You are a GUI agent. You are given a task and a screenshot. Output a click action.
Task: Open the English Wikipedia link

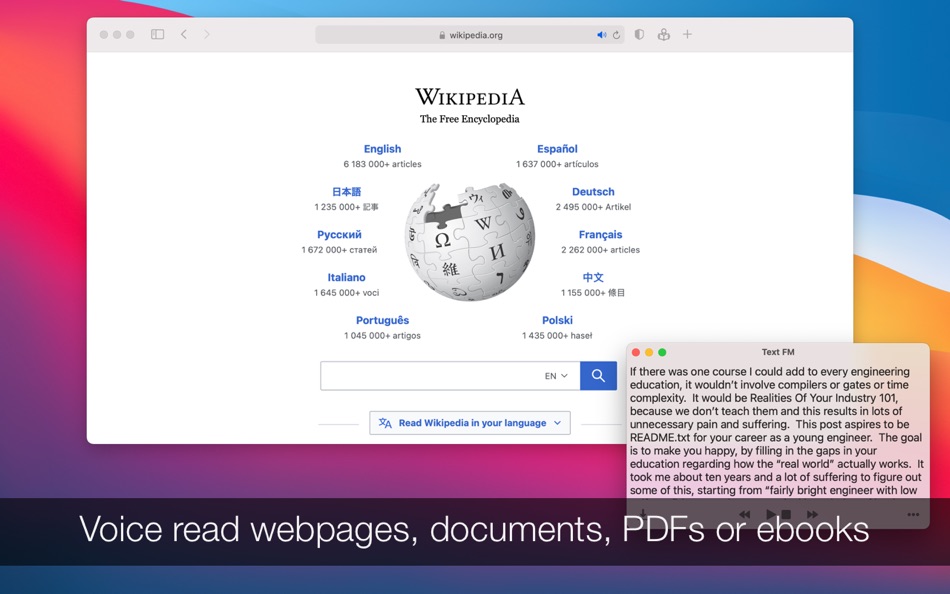[x=382, y=149]
